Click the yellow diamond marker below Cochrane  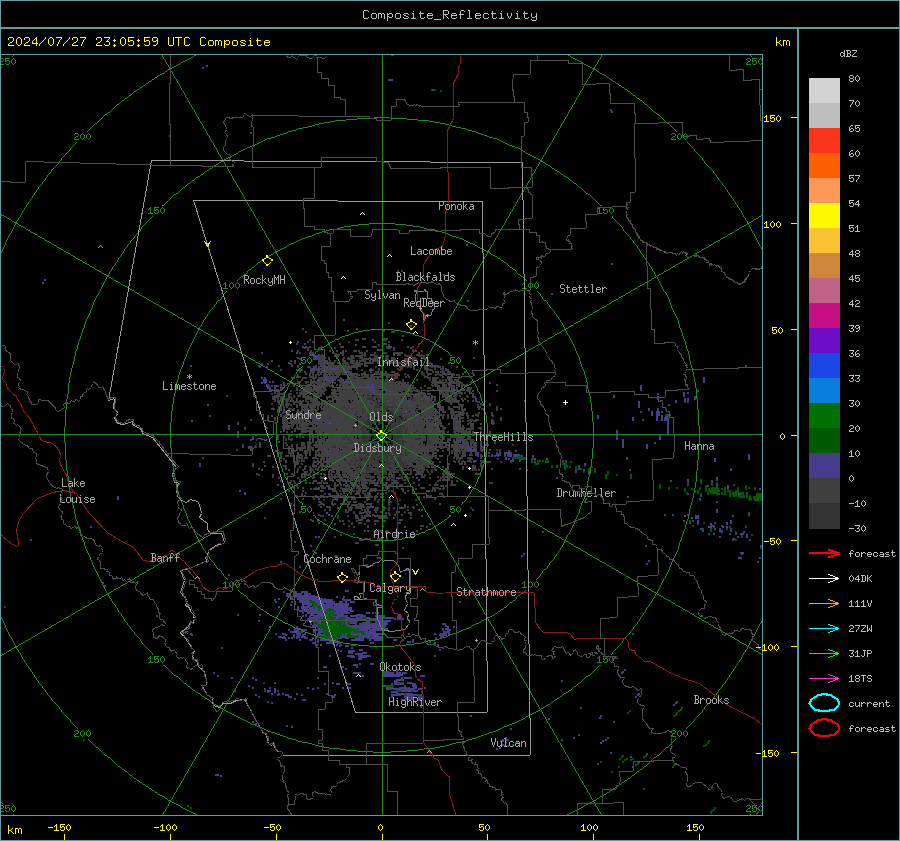[x=343, y=577]
